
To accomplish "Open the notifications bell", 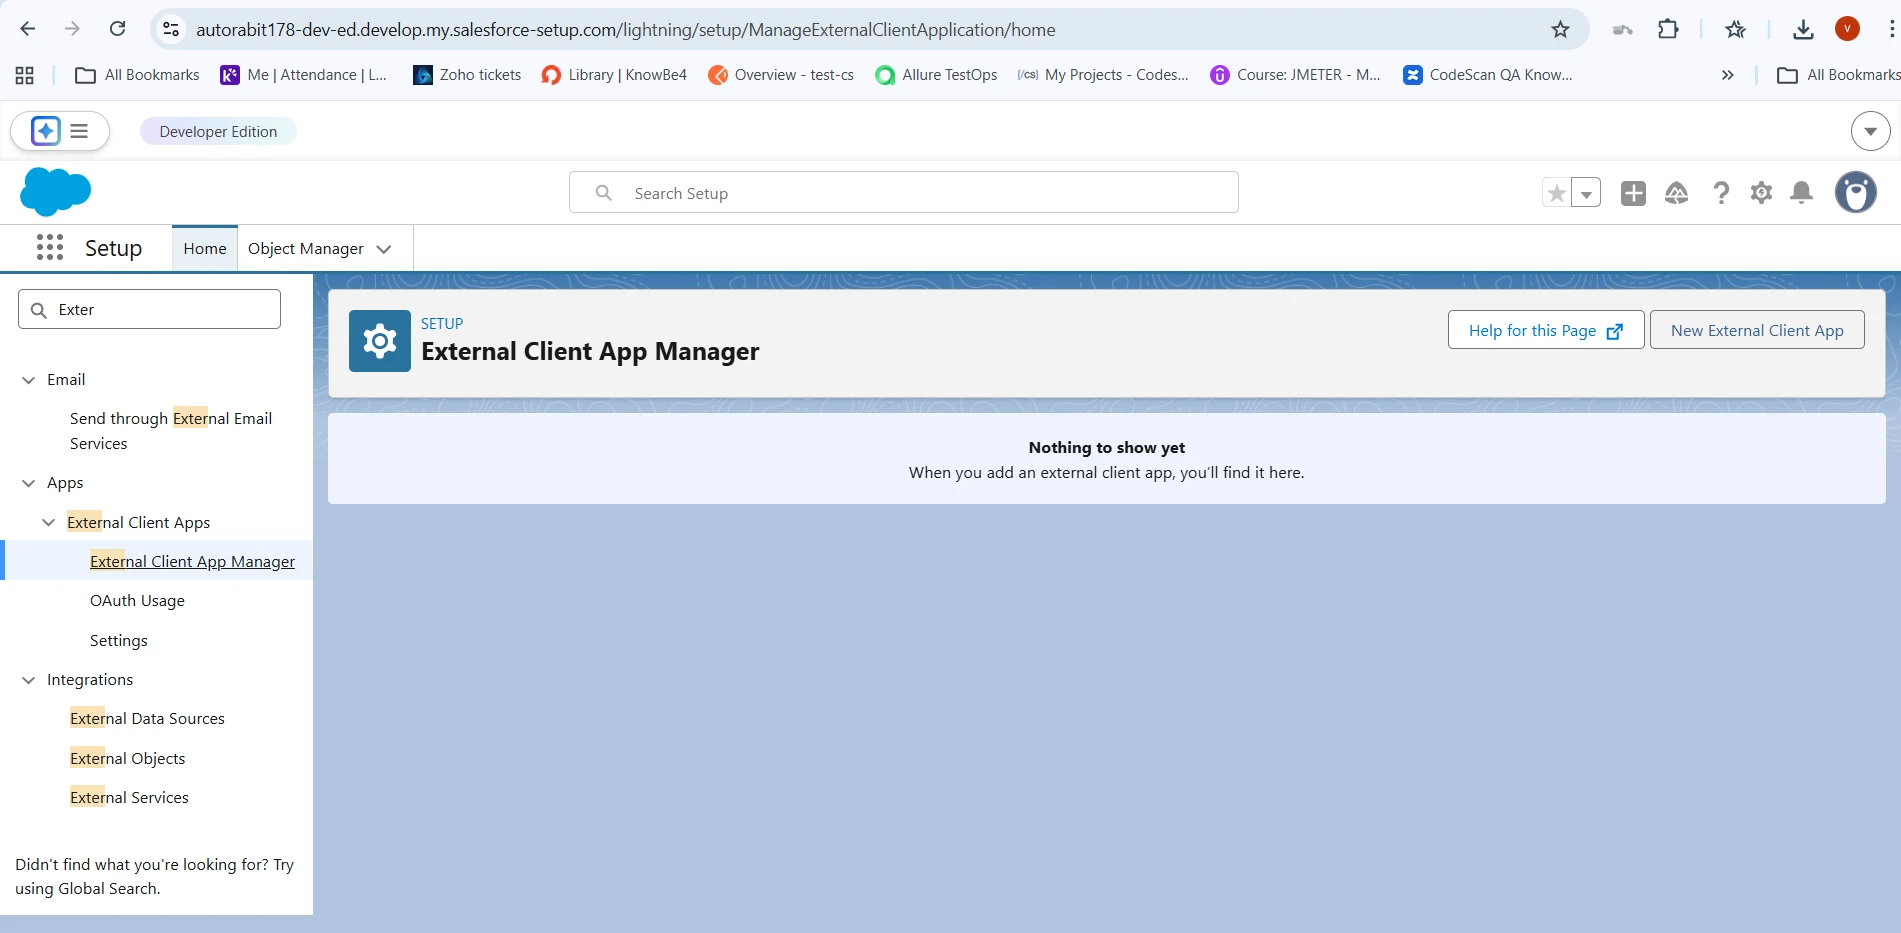I will click(x=1801, y=193).
